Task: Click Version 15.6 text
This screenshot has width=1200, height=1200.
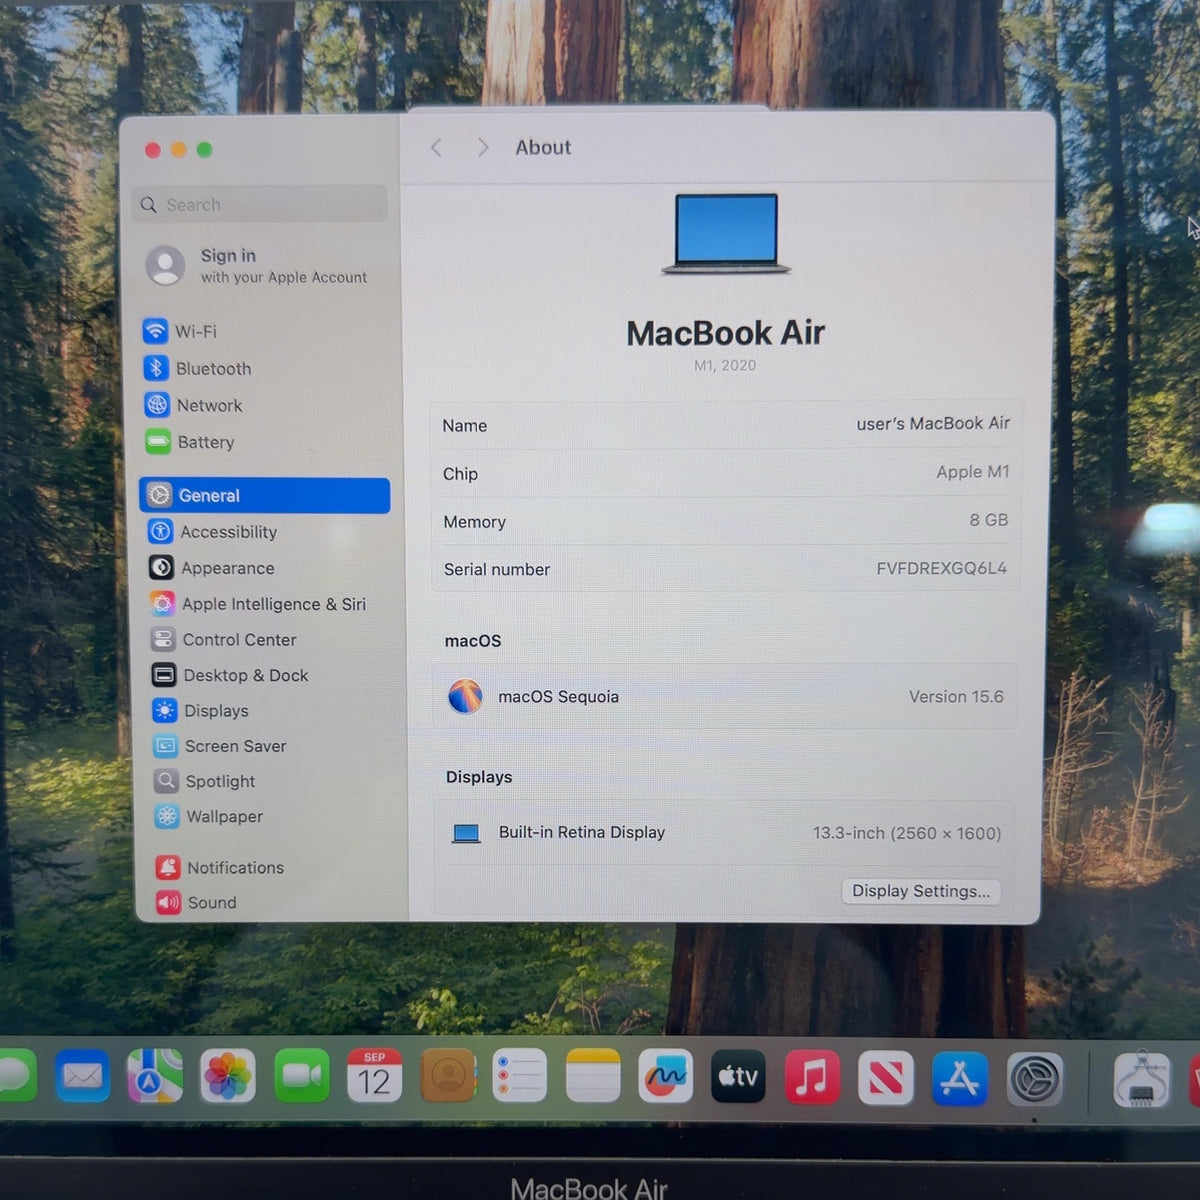Action: coord(956,697)
